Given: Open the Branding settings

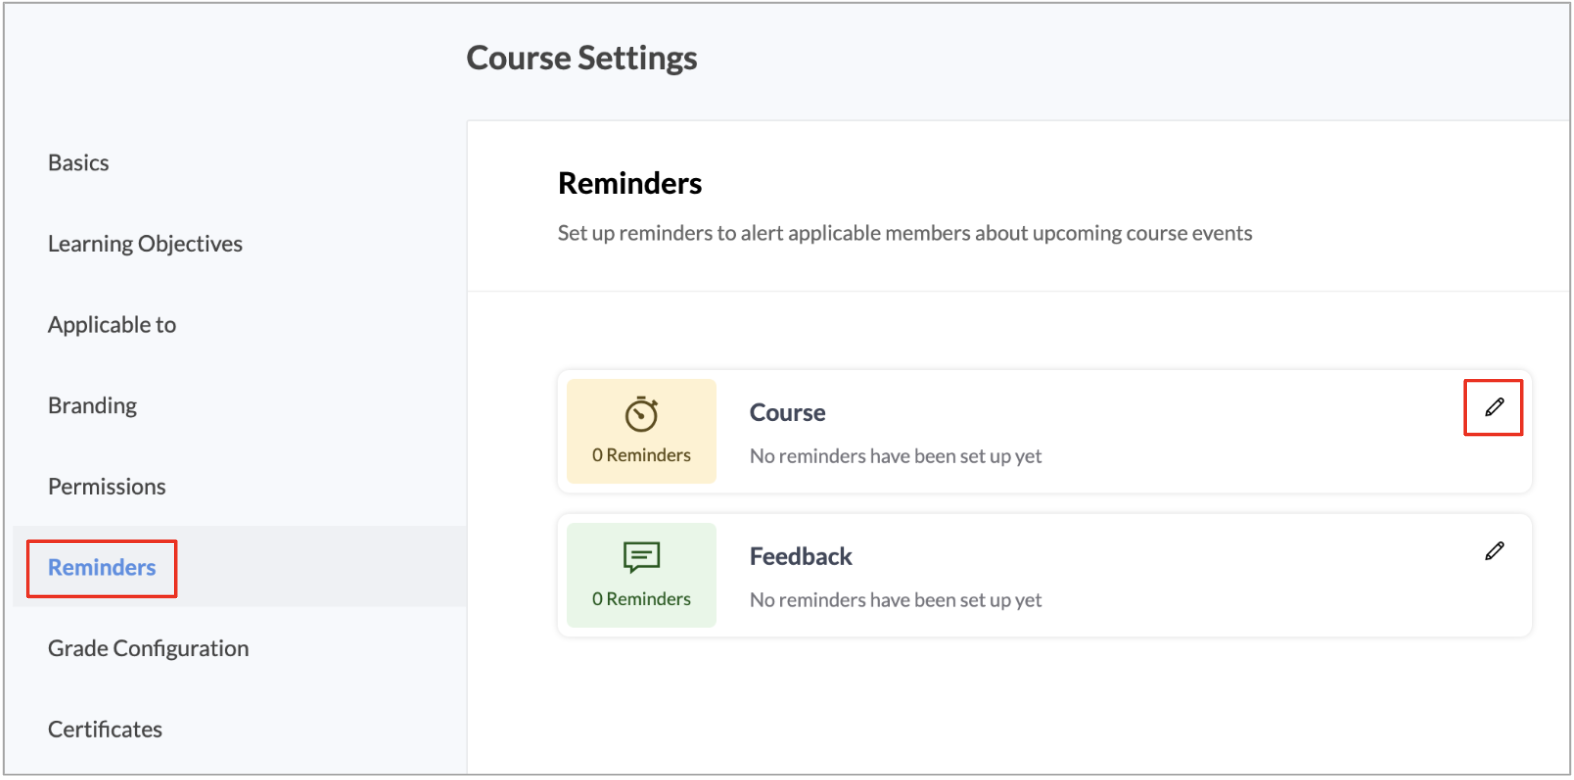Looking at the screenshot, I should (92, 406).
